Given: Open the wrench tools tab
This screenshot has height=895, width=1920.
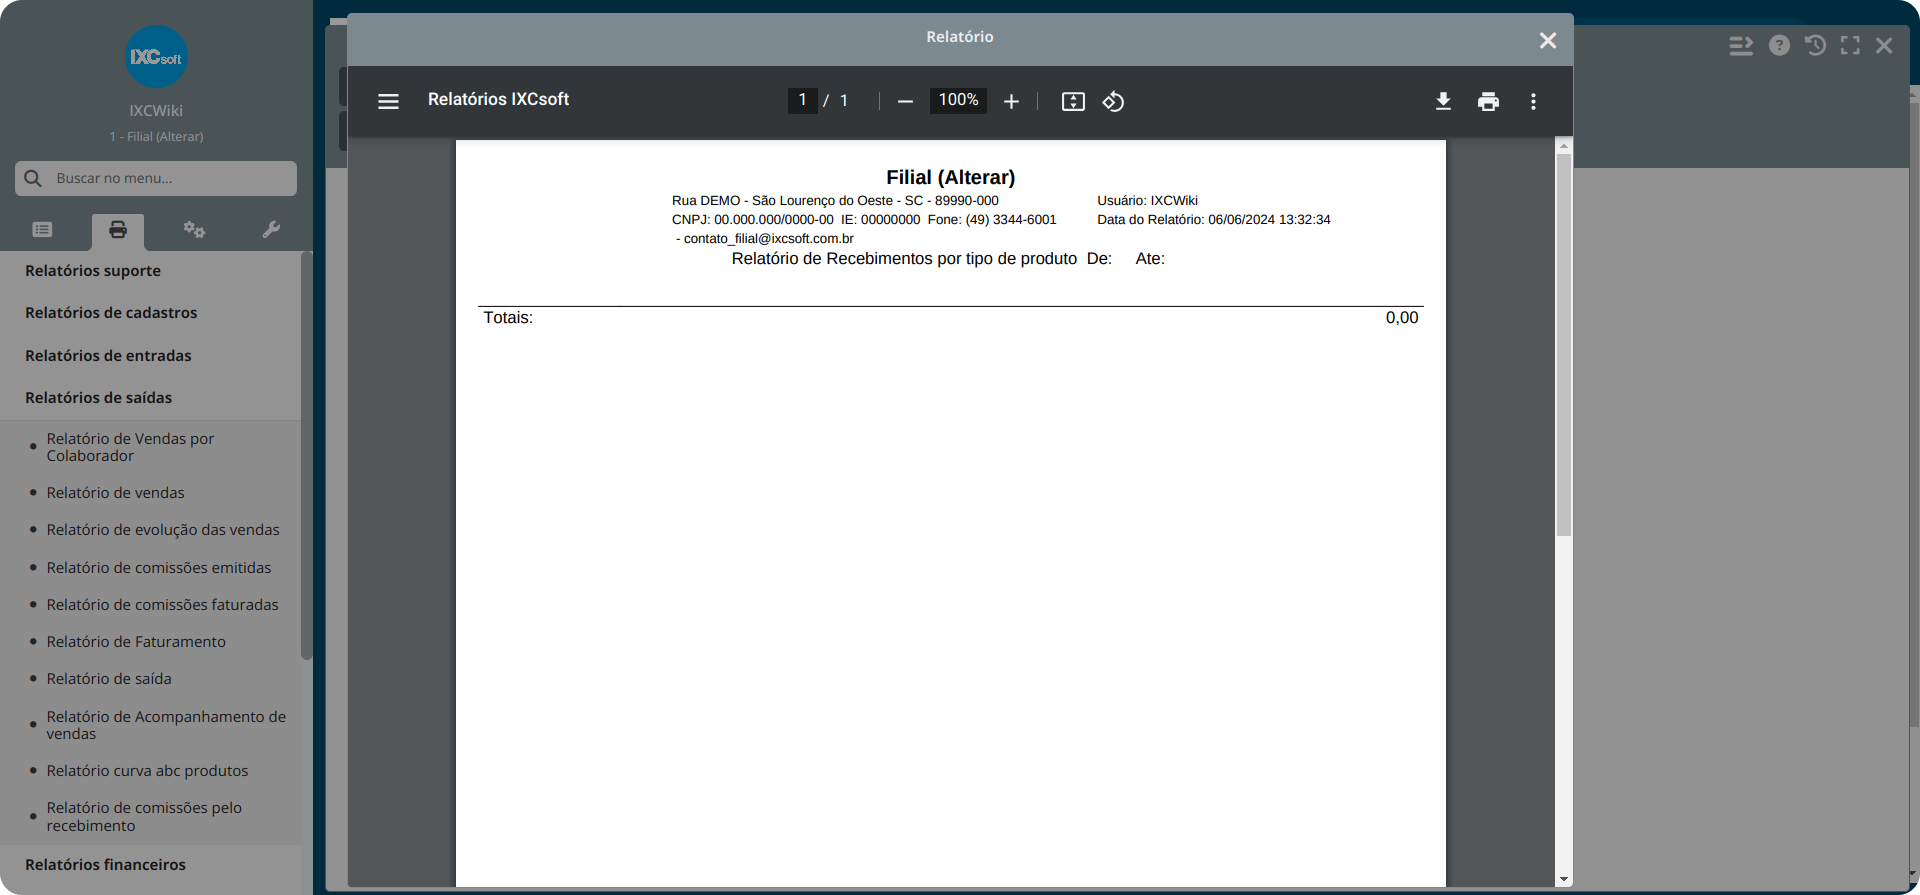Looking at the screenshot, I should tap(271, 230).
